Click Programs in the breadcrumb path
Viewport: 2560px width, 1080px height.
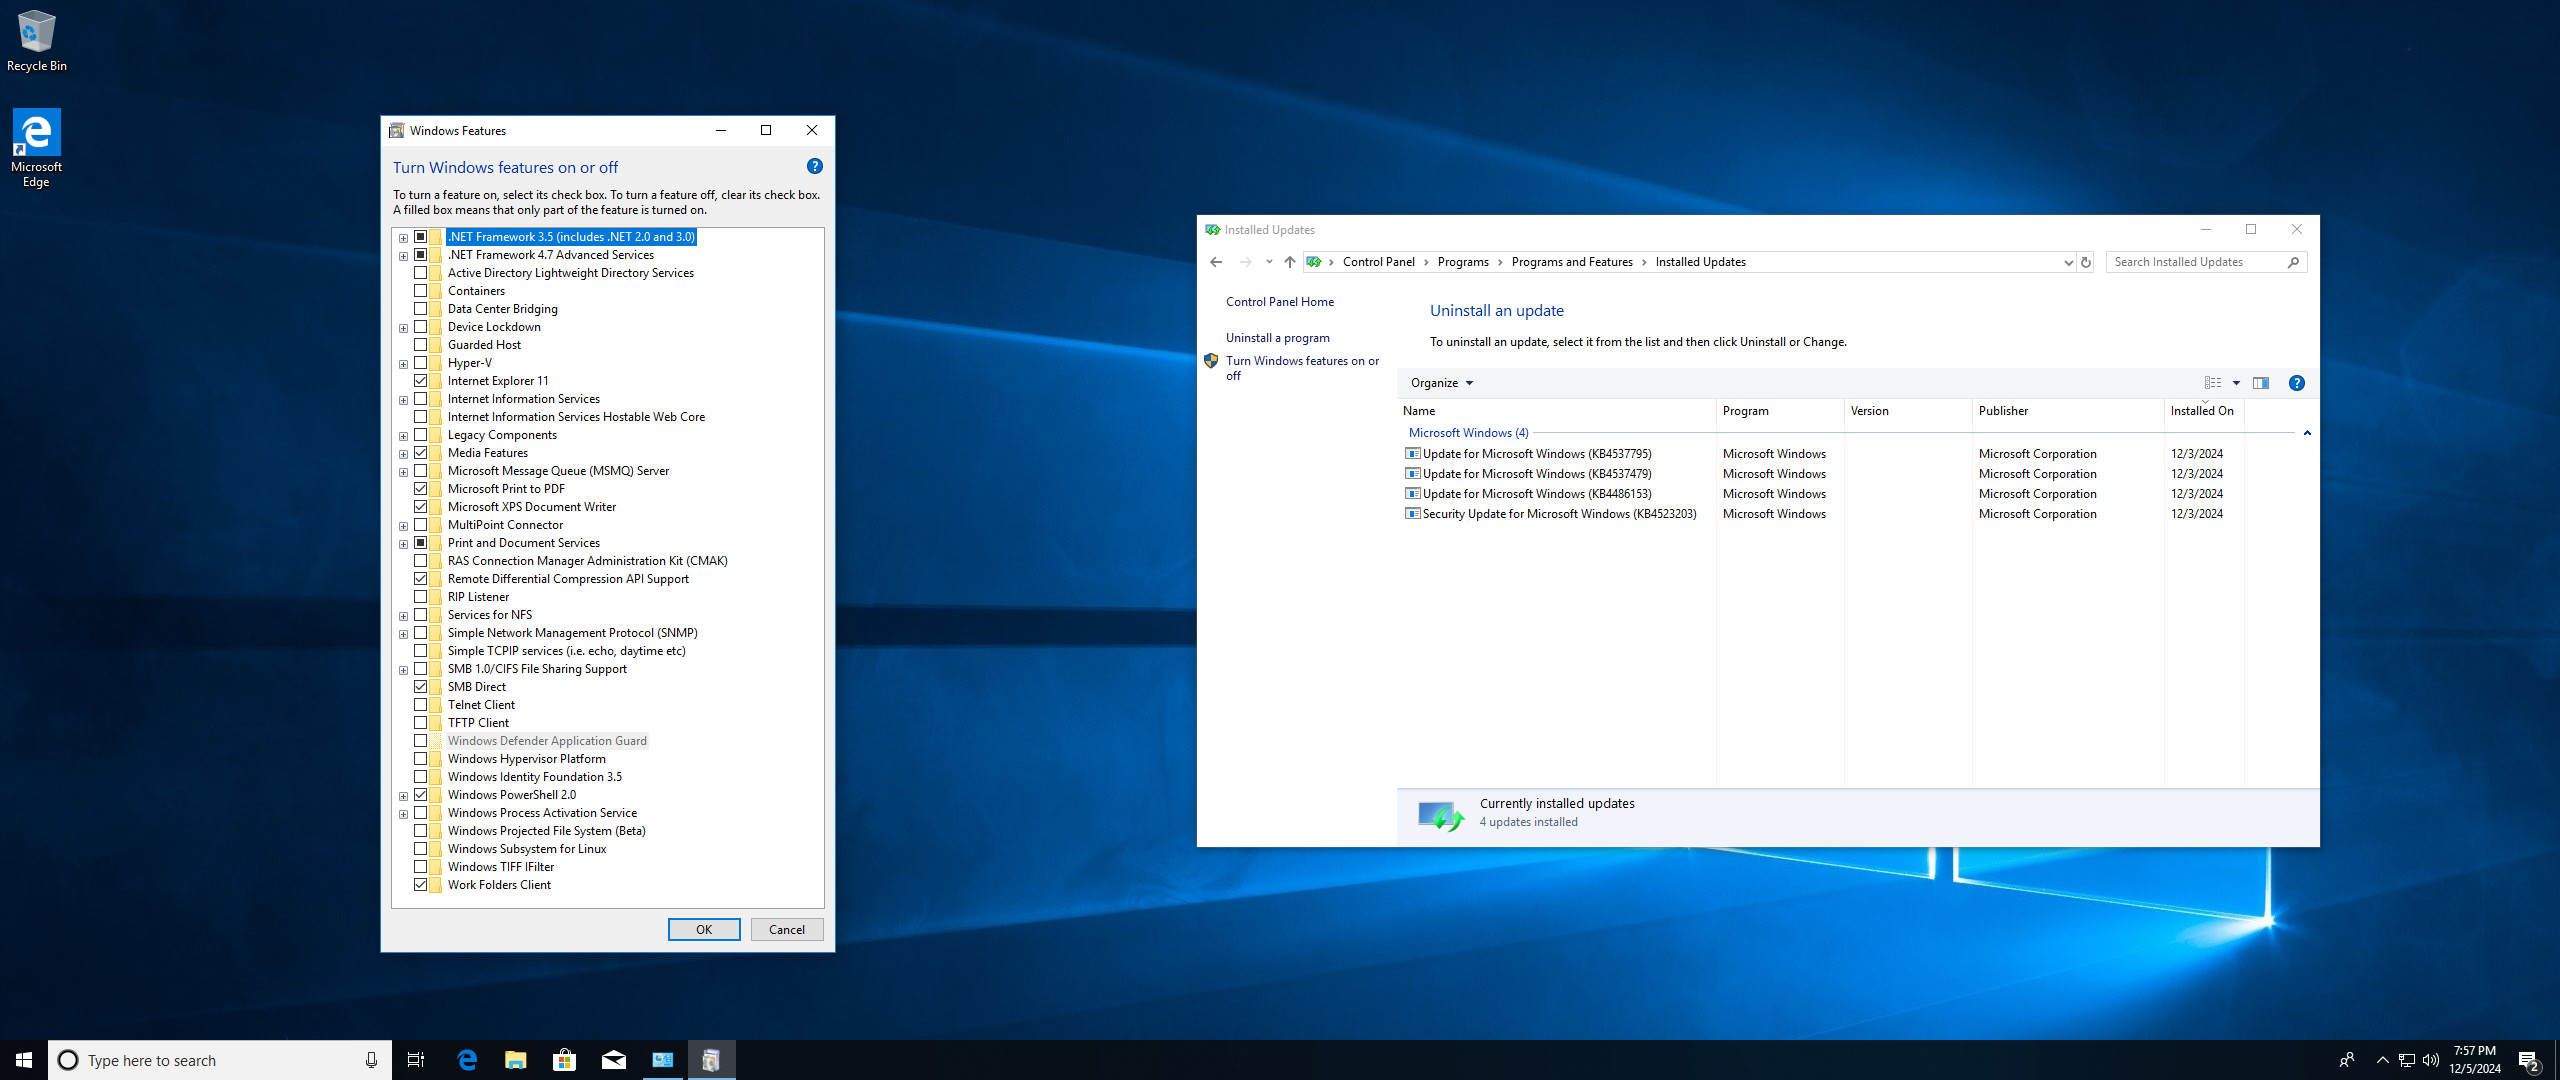[x=1463, y=262]
